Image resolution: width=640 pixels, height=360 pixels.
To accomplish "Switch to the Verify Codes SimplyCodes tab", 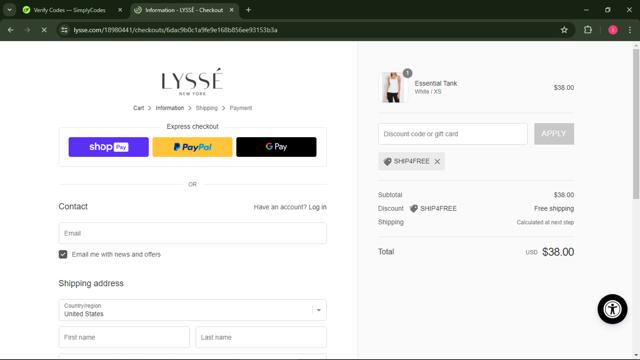I will 69,10.
